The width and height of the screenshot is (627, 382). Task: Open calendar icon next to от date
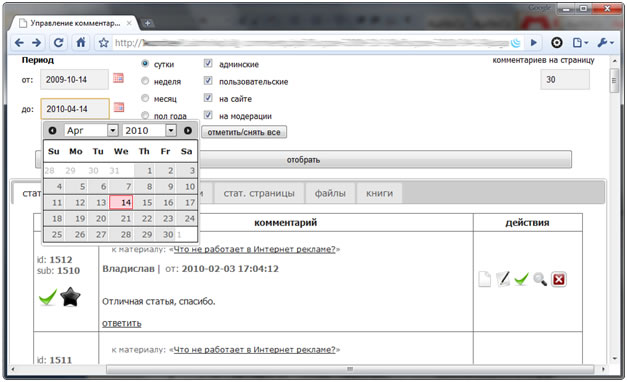tap(118, 78)
